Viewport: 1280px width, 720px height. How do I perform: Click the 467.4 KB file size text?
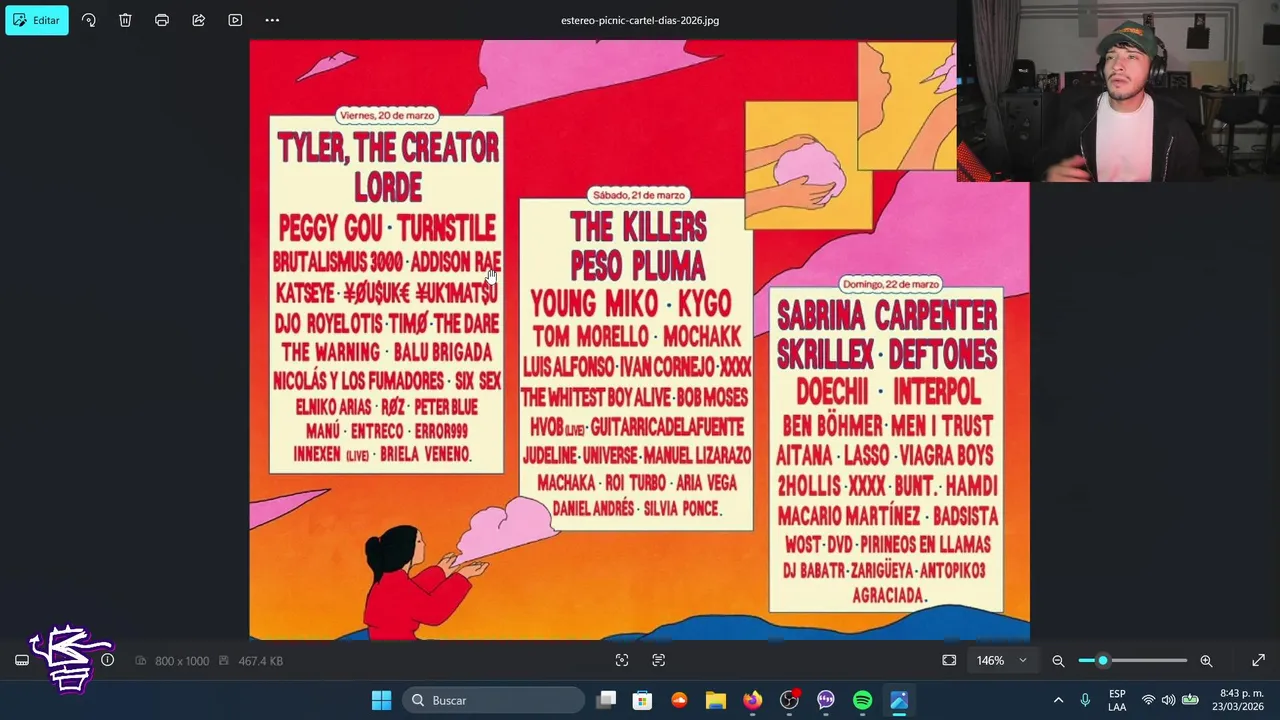[x=260, y=661]
